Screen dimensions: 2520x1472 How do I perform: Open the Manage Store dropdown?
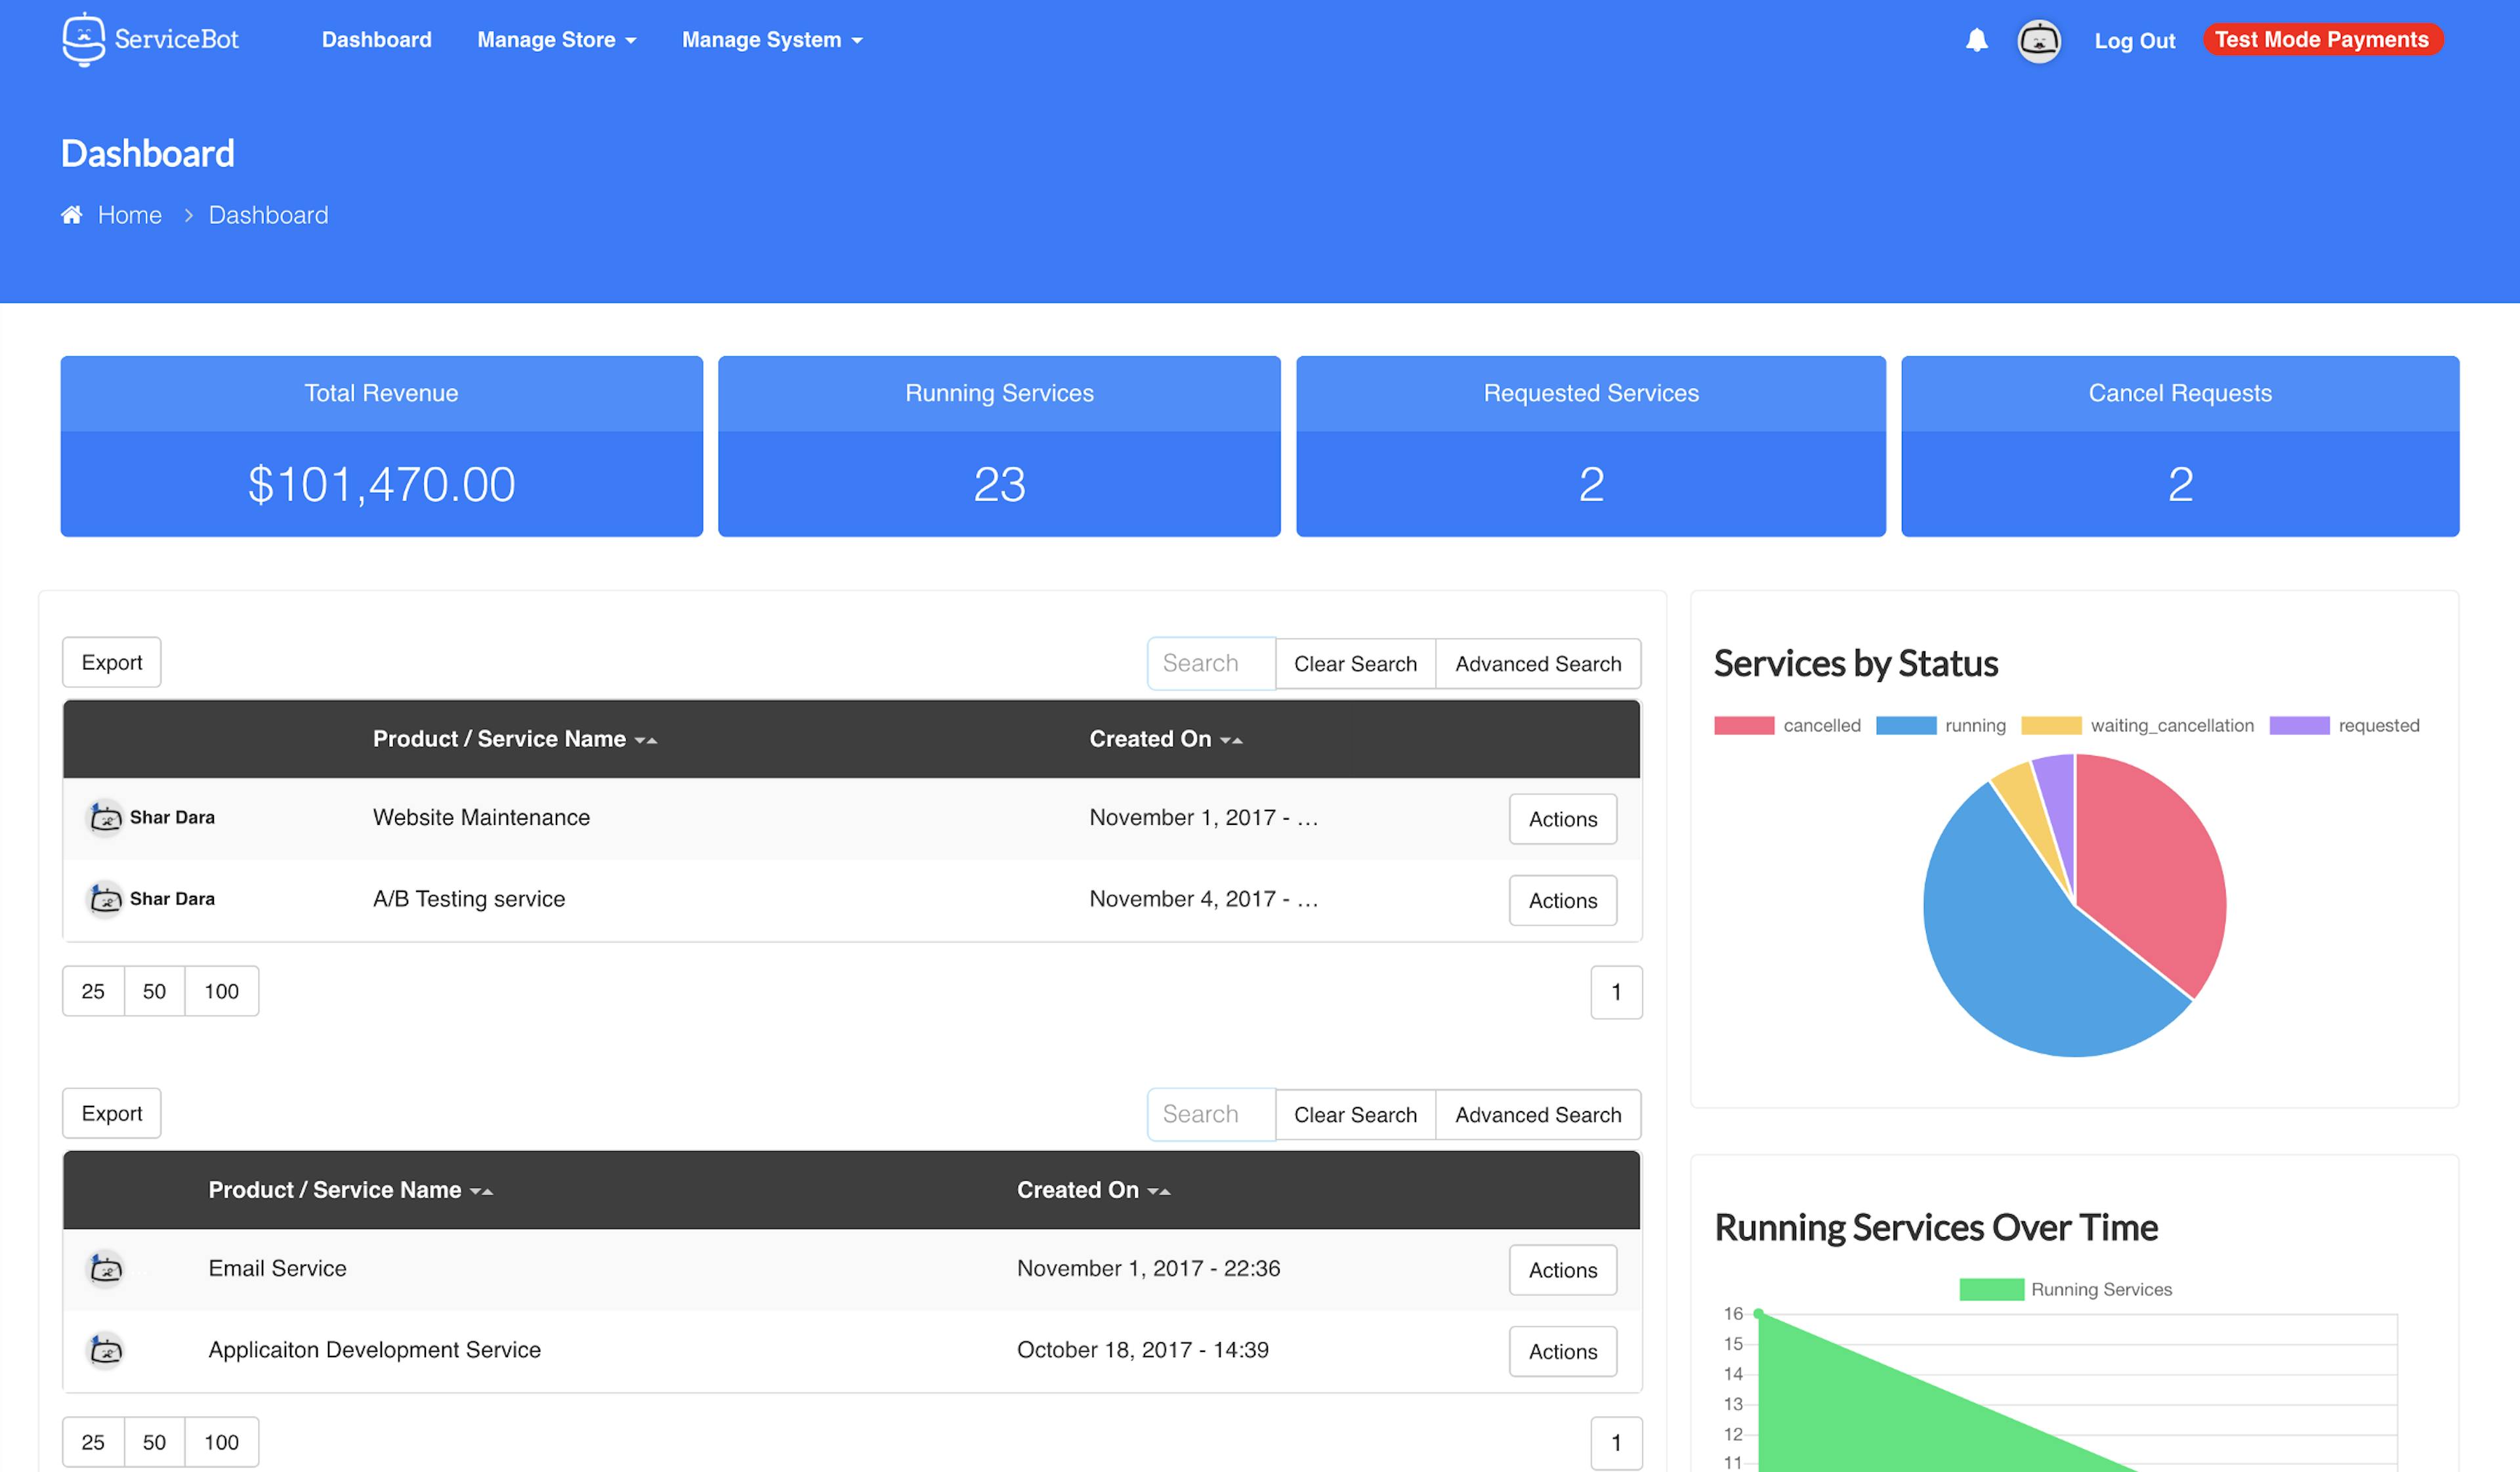tap(556, 40)
